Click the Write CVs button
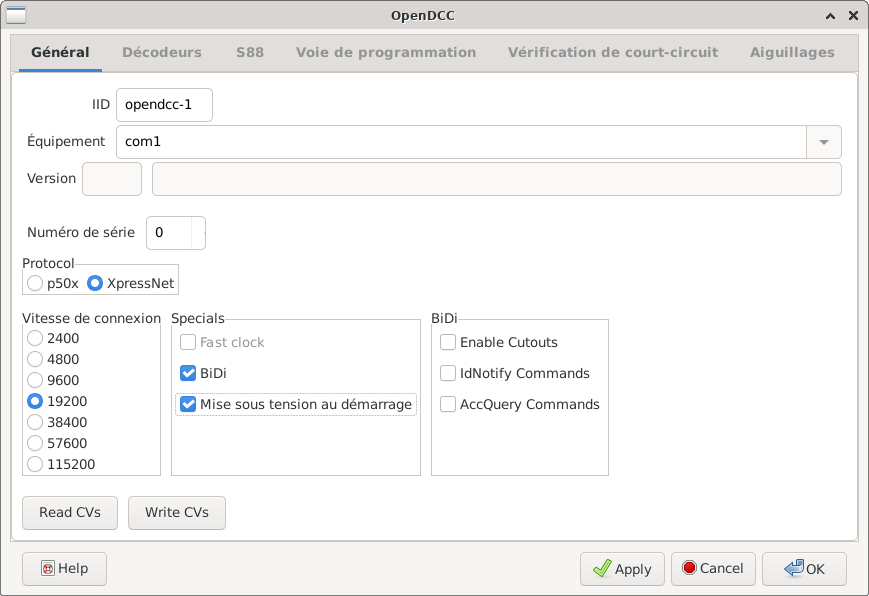Viewport: 869px width, 596px height. tap(177, 512)
